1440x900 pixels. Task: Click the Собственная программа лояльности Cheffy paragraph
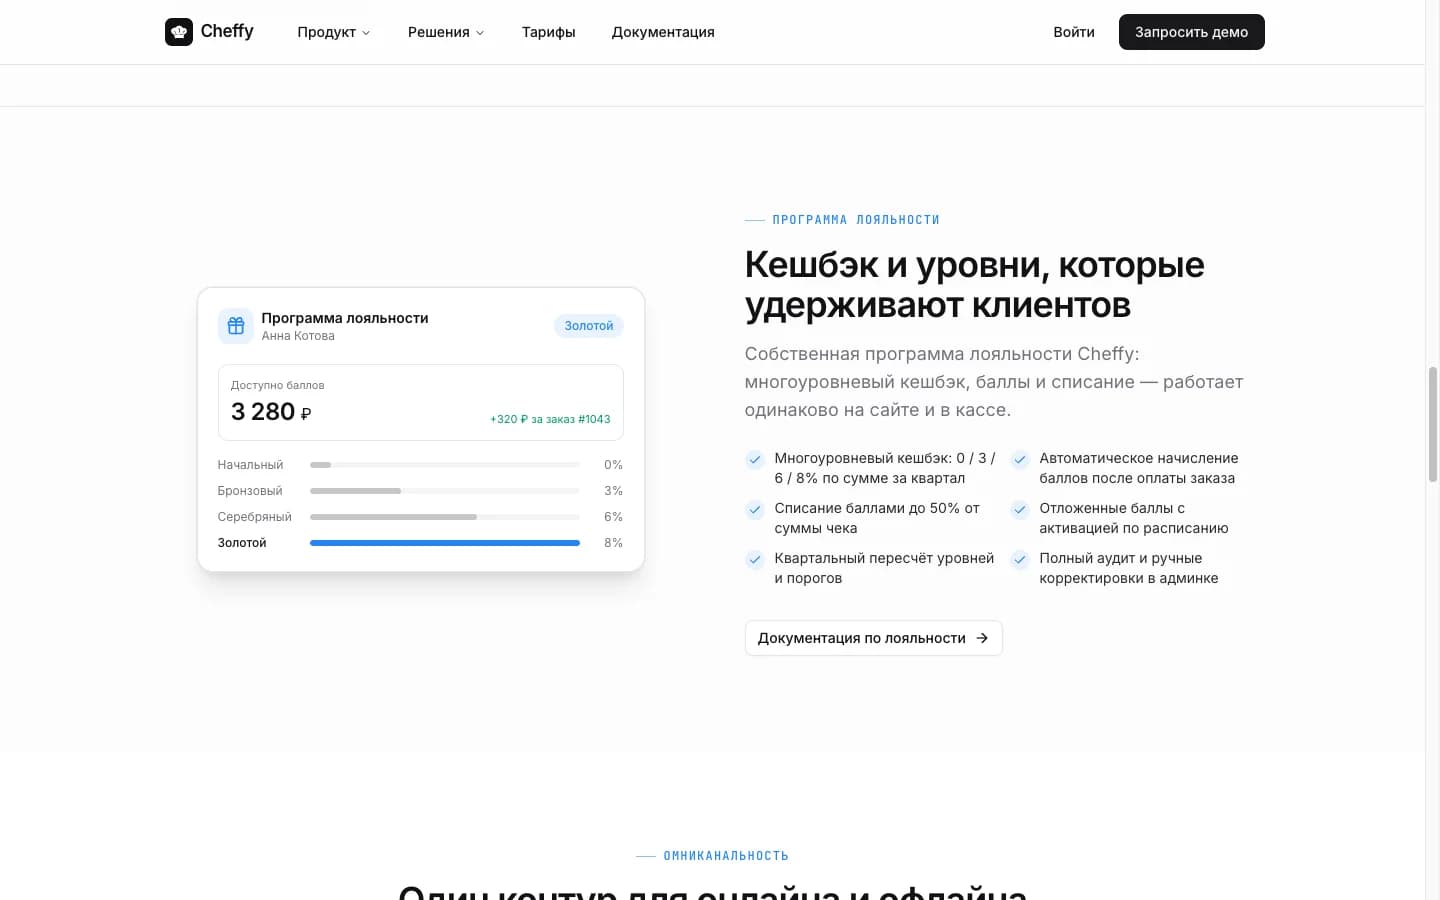pos(994,382)
